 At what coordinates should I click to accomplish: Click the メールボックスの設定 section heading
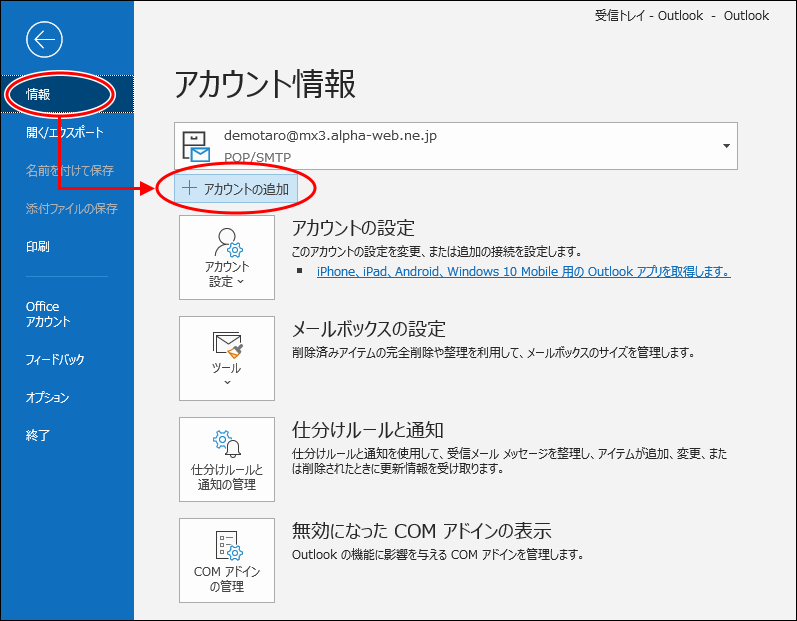[x=369, y=329]
